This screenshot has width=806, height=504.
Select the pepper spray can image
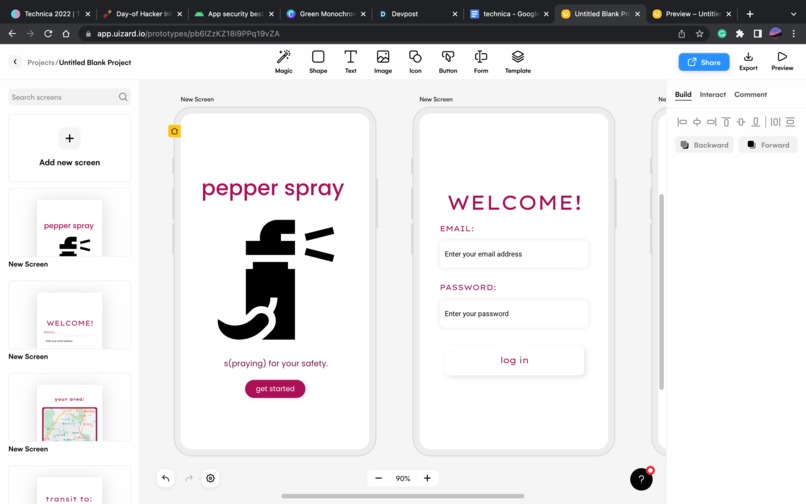tap(276, 280)
